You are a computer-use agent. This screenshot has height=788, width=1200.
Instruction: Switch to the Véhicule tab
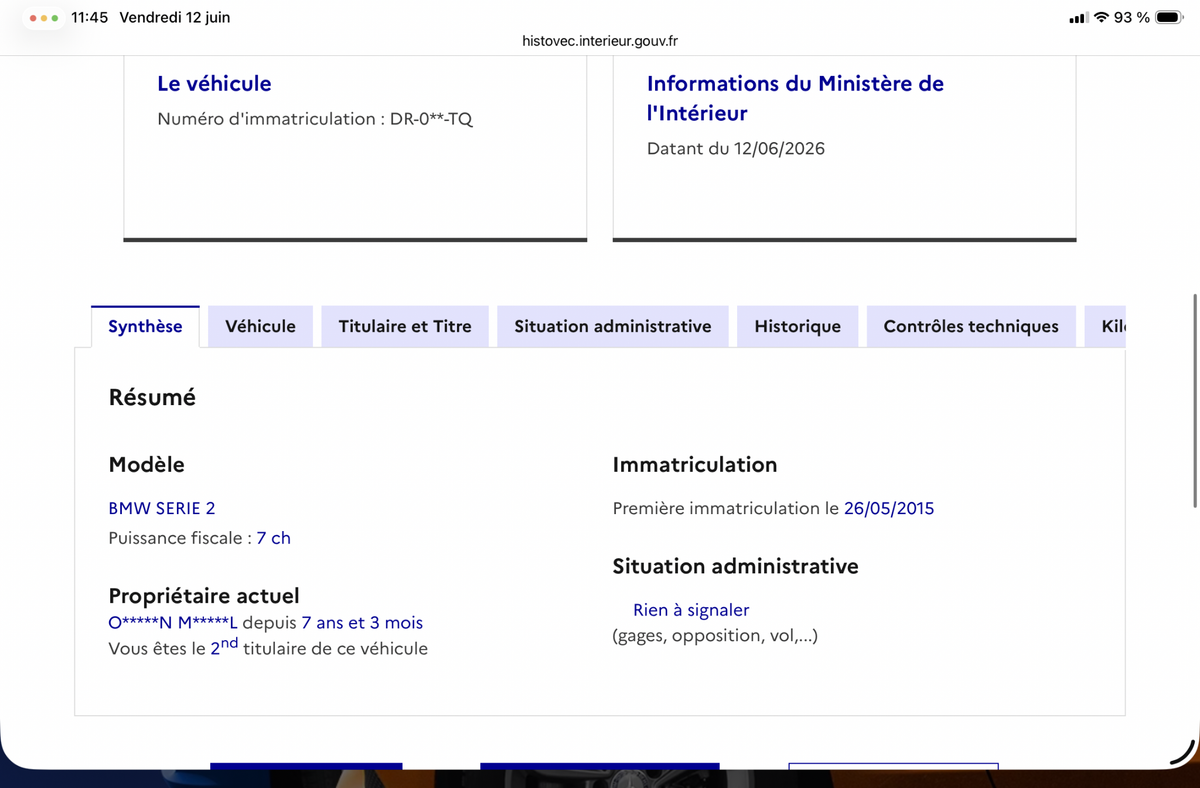pyautogui.click(x=260, y=326)
